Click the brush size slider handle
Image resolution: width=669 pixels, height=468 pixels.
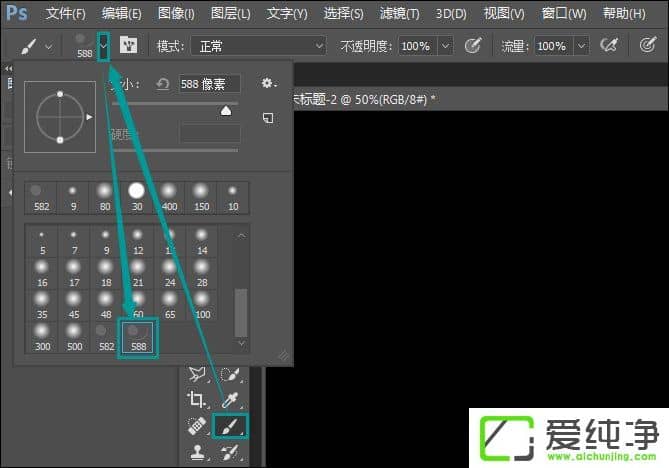point(226,110)
